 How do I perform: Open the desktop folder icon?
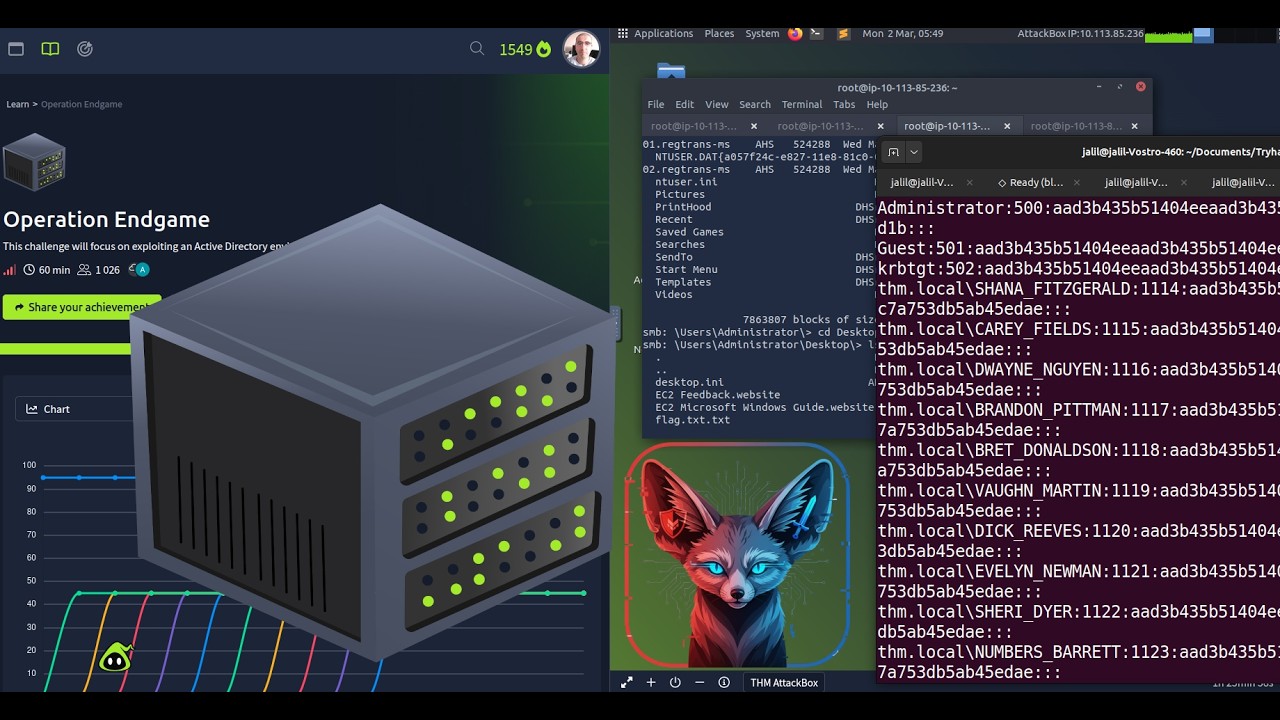[671, 70]
